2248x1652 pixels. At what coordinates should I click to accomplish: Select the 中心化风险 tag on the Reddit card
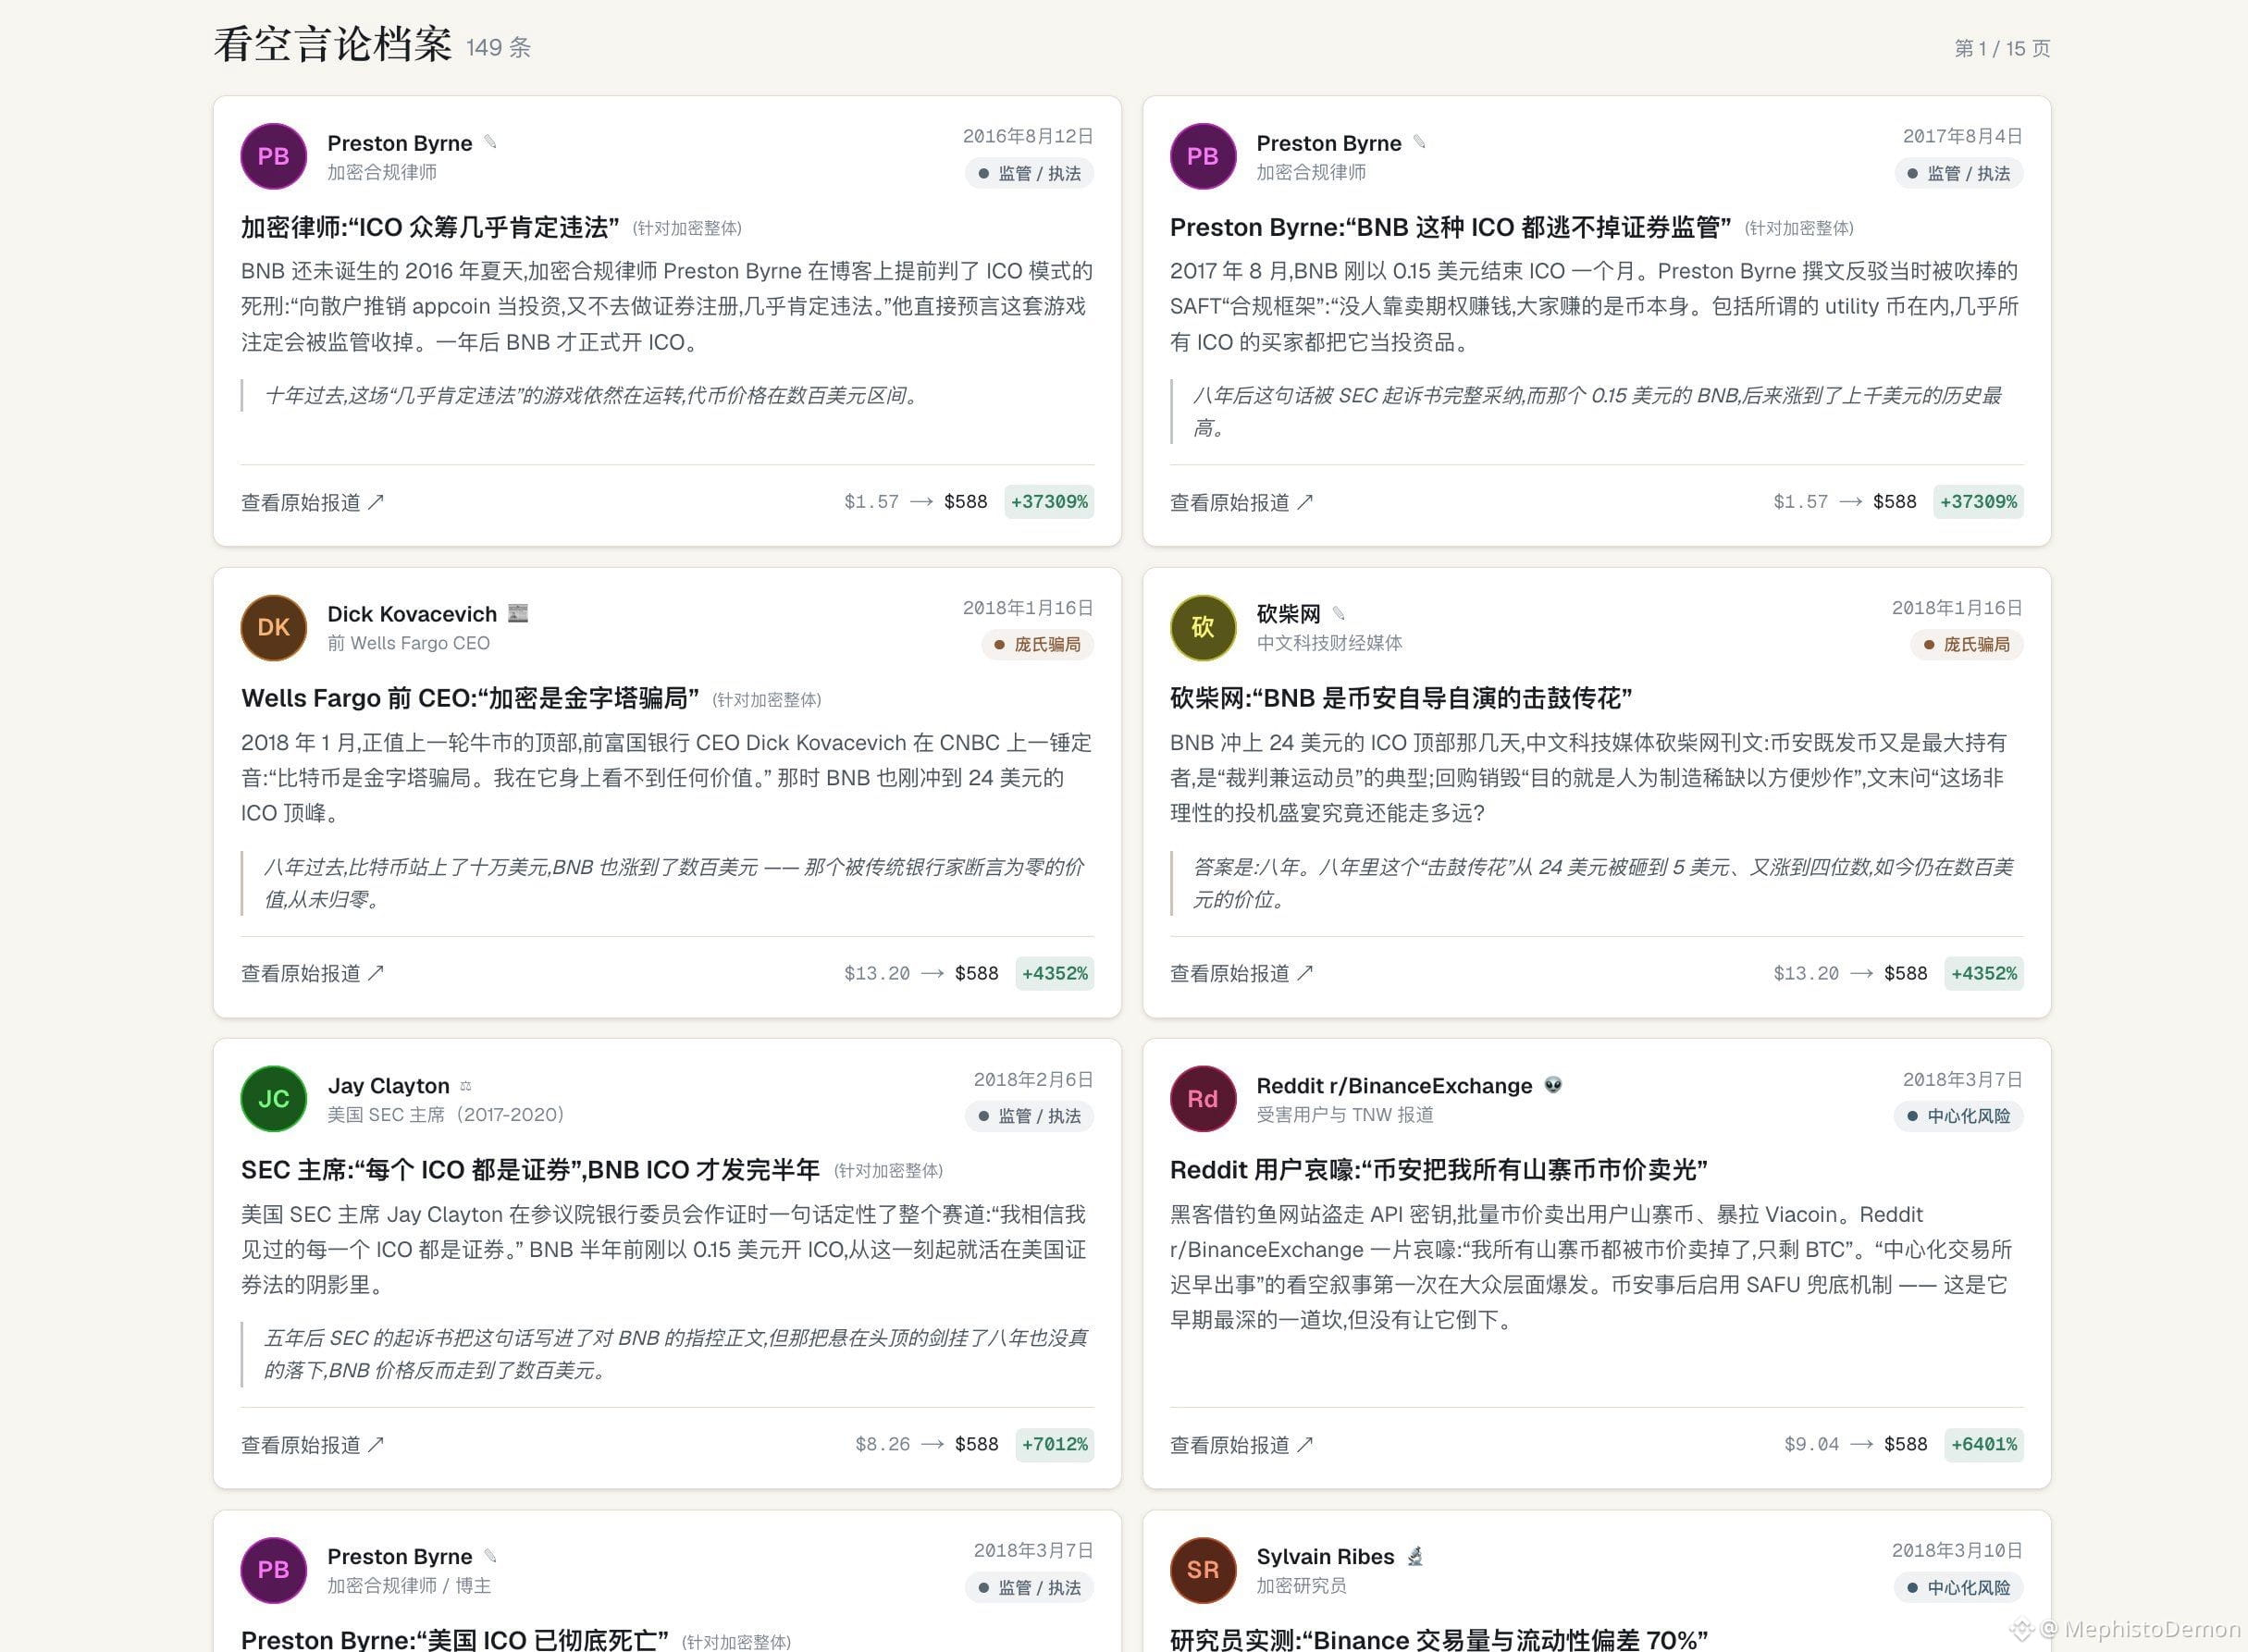(1959, 1116)
